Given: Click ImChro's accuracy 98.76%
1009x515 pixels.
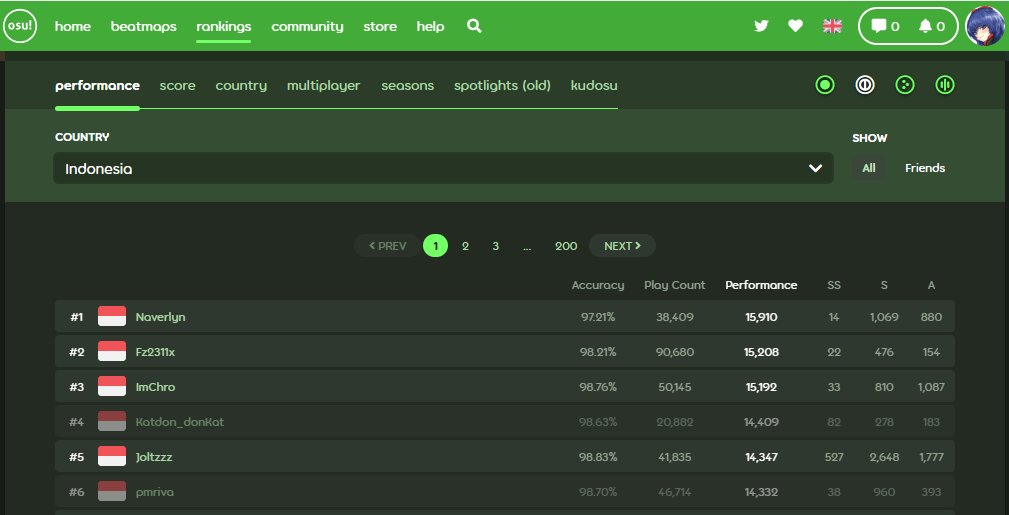Looking at the screenshot, I should tap(598, 387).
